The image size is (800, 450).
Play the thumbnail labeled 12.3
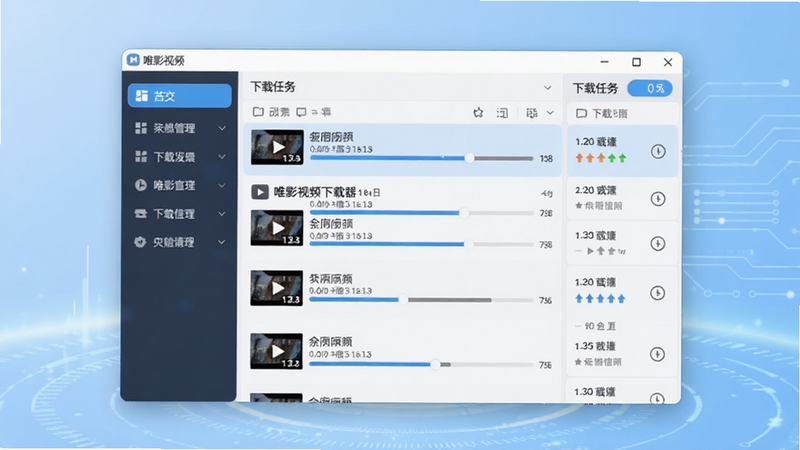click(x=277, y=228)
